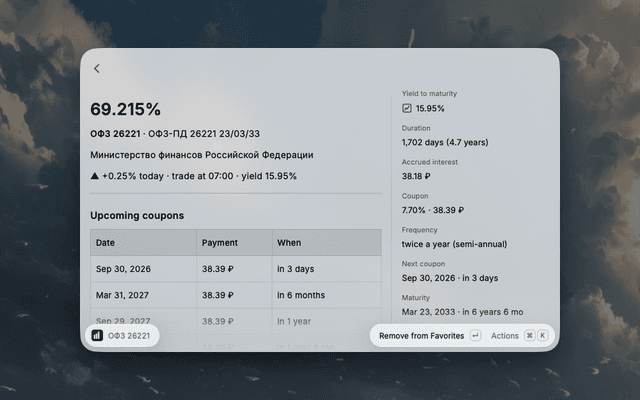Image resolution: width=640 pixels, height=400 pixels.
Task: Click the 69.215% price heading
Action: (126, 109)
